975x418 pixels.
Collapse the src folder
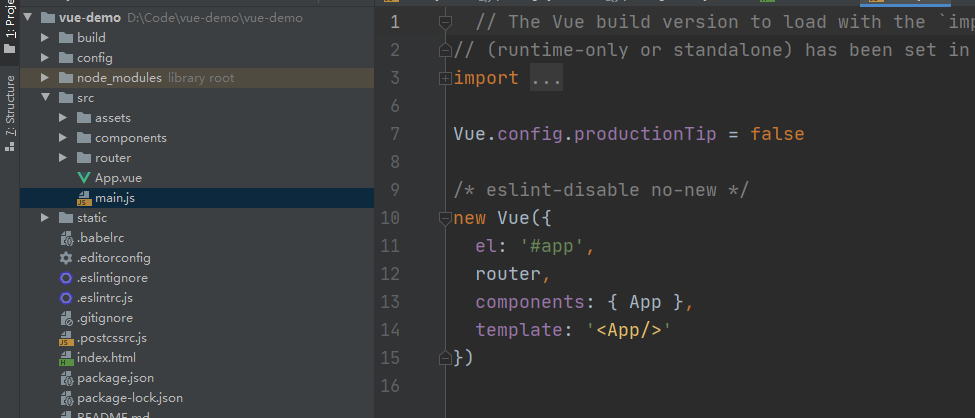45,98
